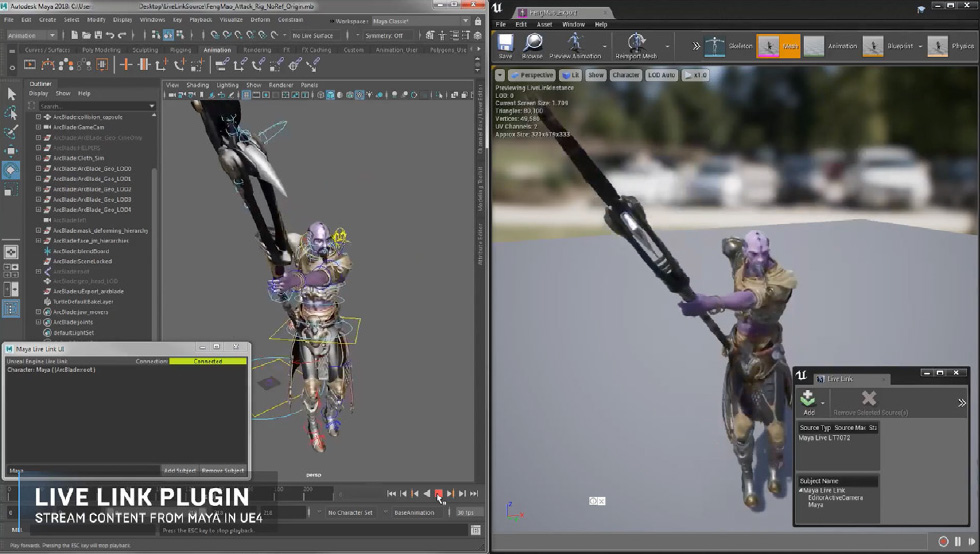Image resolution: width=980 pixels, height=554 pixels.
Task: Toggle Maya viewport grid button
Action: [246, 95]
